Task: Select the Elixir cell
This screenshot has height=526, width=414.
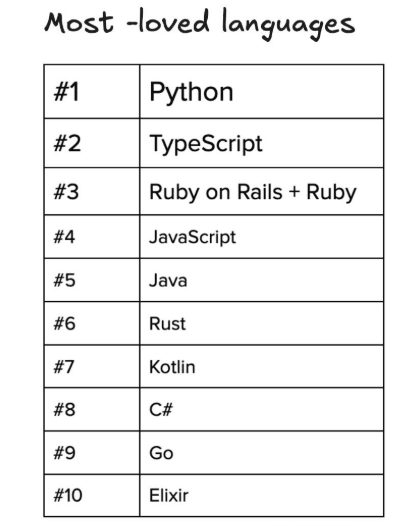Action: pyautogui.click(x=262, y=495)
